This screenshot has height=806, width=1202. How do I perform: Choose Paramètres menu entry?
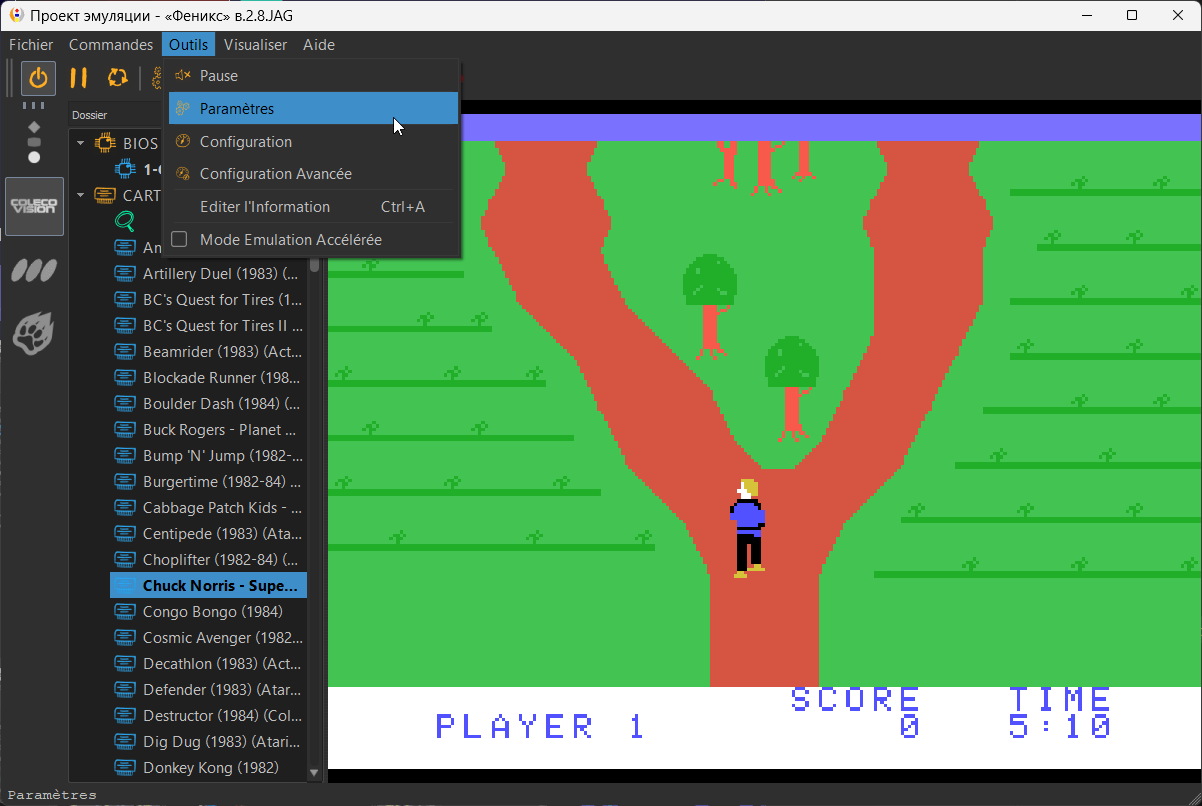pyautogui.click(x=313, y=109)
